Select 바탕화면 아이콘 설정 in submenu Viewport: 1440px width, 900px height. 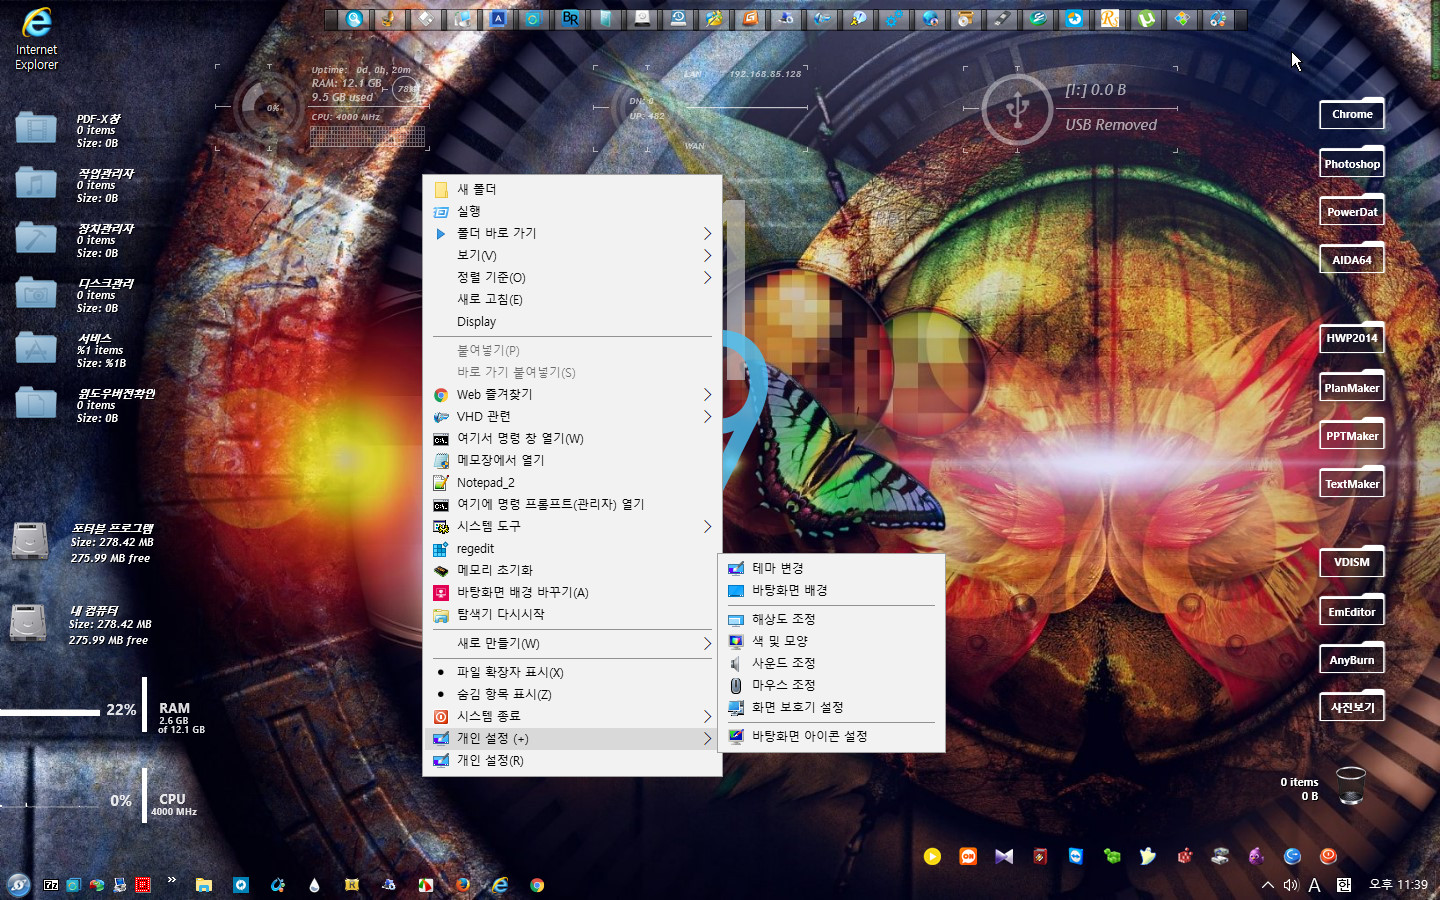coord(831,736)
